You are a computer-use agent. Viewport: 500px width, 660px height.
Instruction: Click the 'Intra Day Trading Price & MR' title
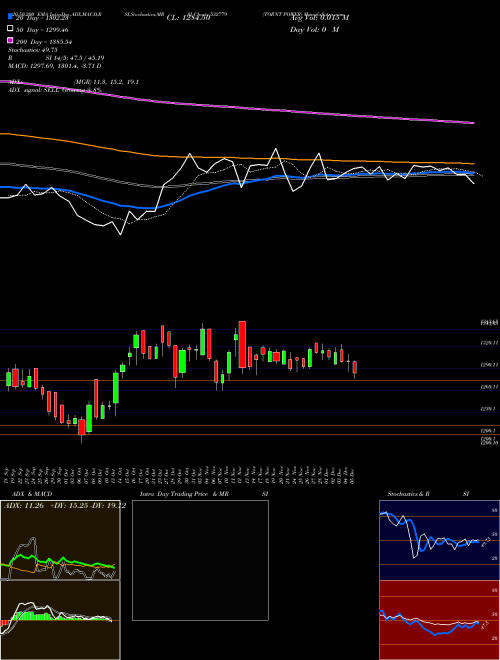(x=184, y=494)
